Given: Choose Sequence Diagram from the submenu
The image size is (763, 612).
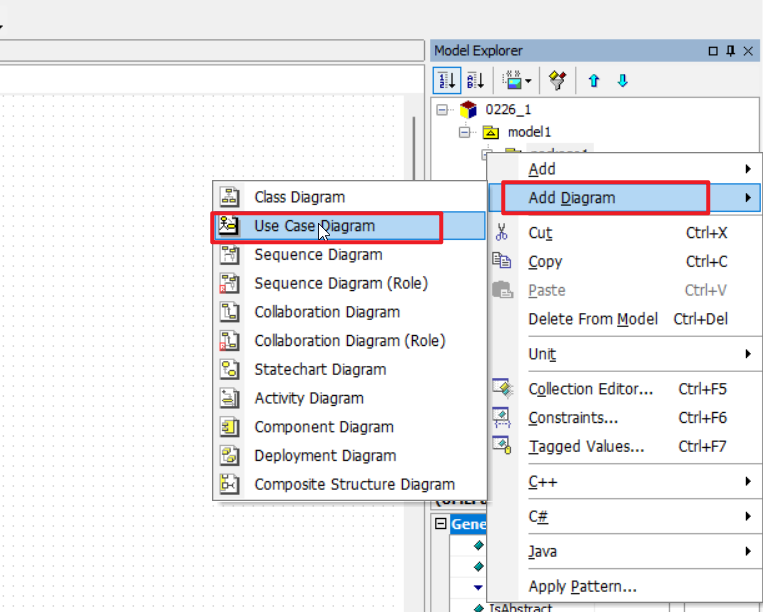Looking at the screenshot, I should 349,254.
